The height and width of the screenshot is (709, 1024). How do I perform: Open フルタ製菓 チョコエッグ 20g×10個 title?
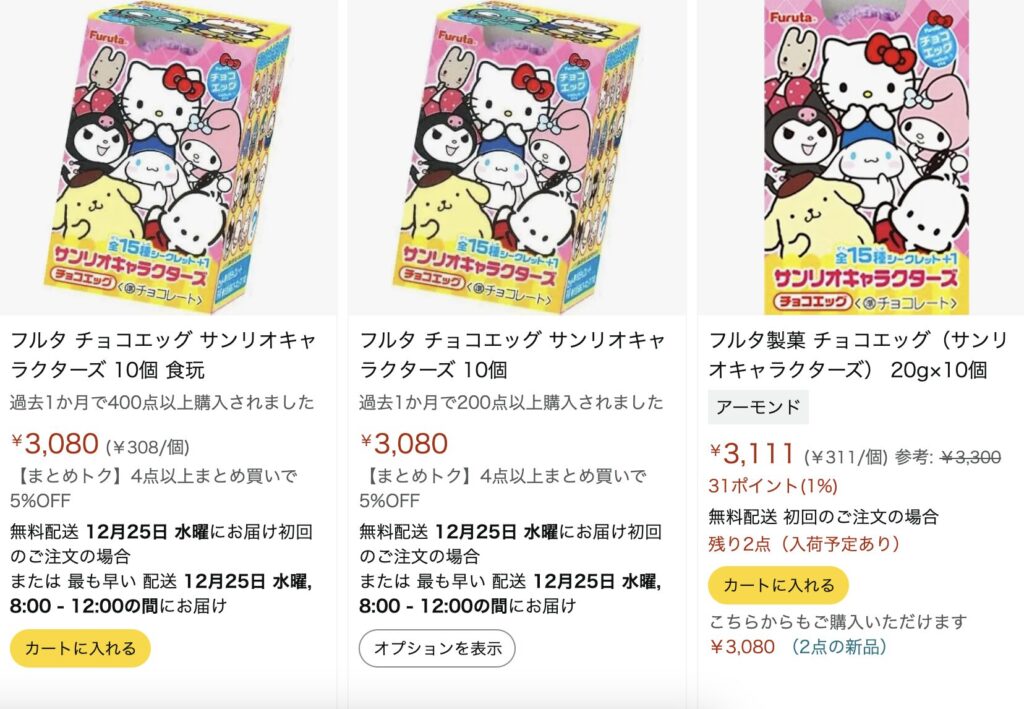click(x=858, y=354)
